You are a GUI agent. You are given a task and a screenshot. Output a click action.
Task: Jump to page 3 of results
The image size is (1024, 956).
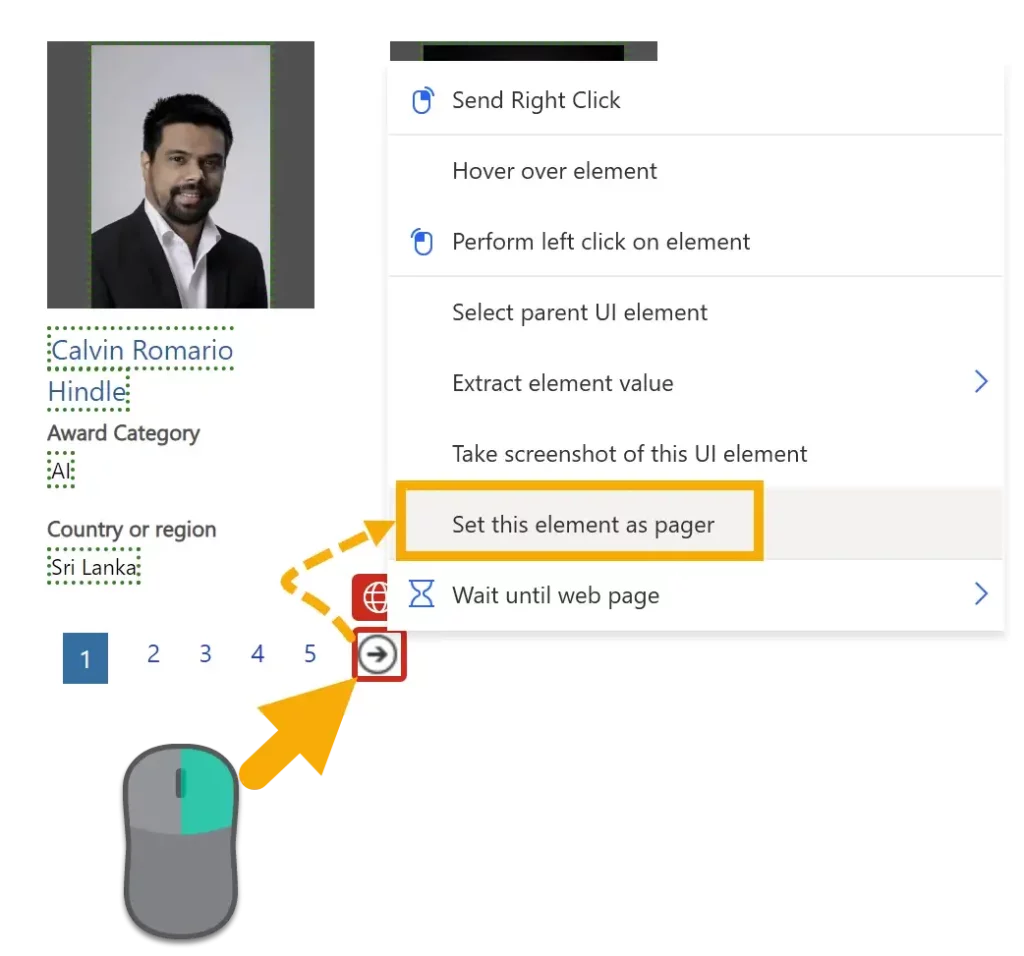pyautogui.click(x=205, y=654)
